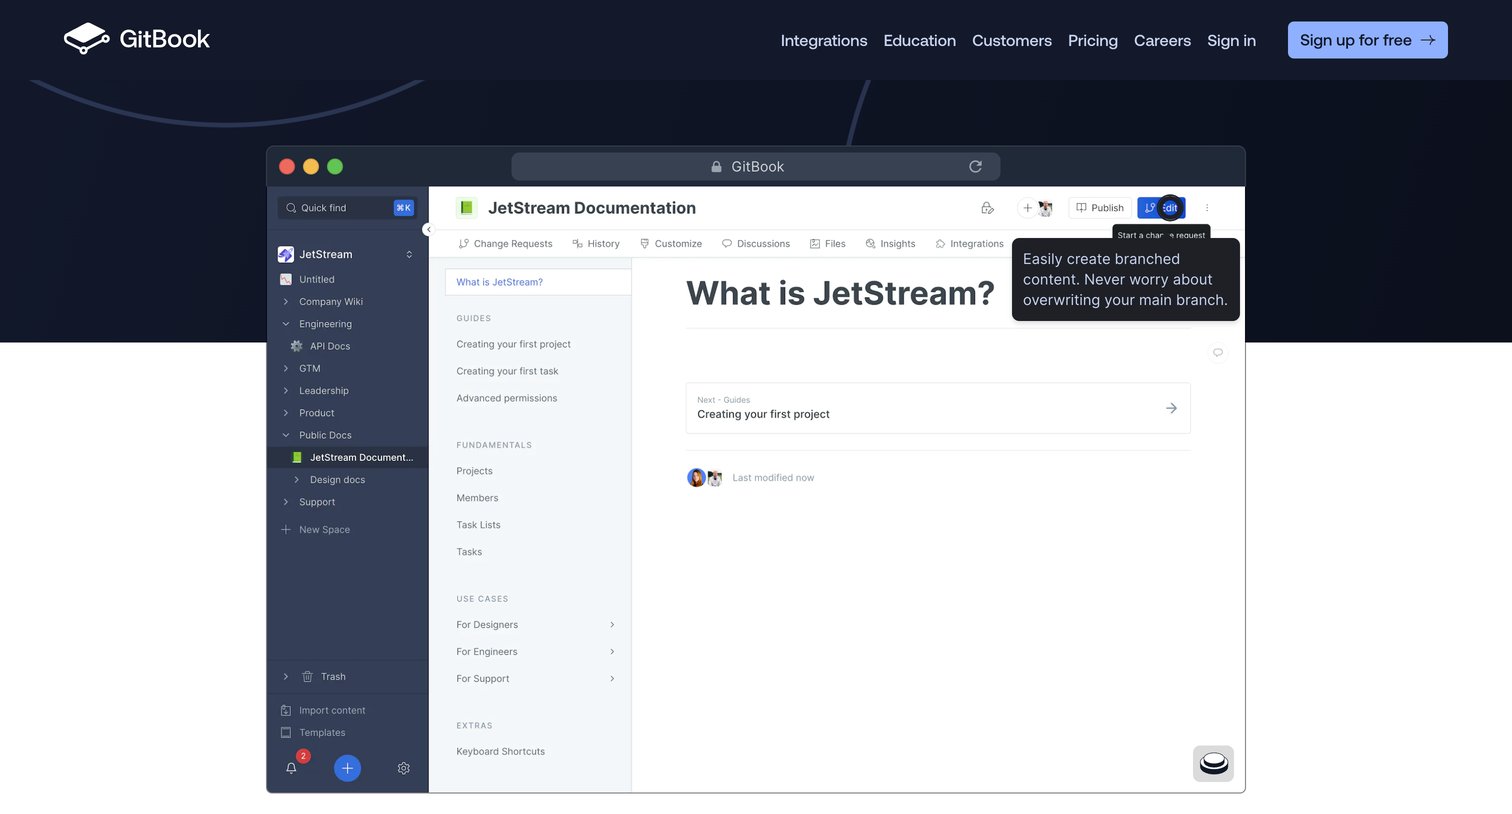Screen dimensions: 1512x814
Task: Open the Keyboard Shortcuts page
Action: pos(500,752)
